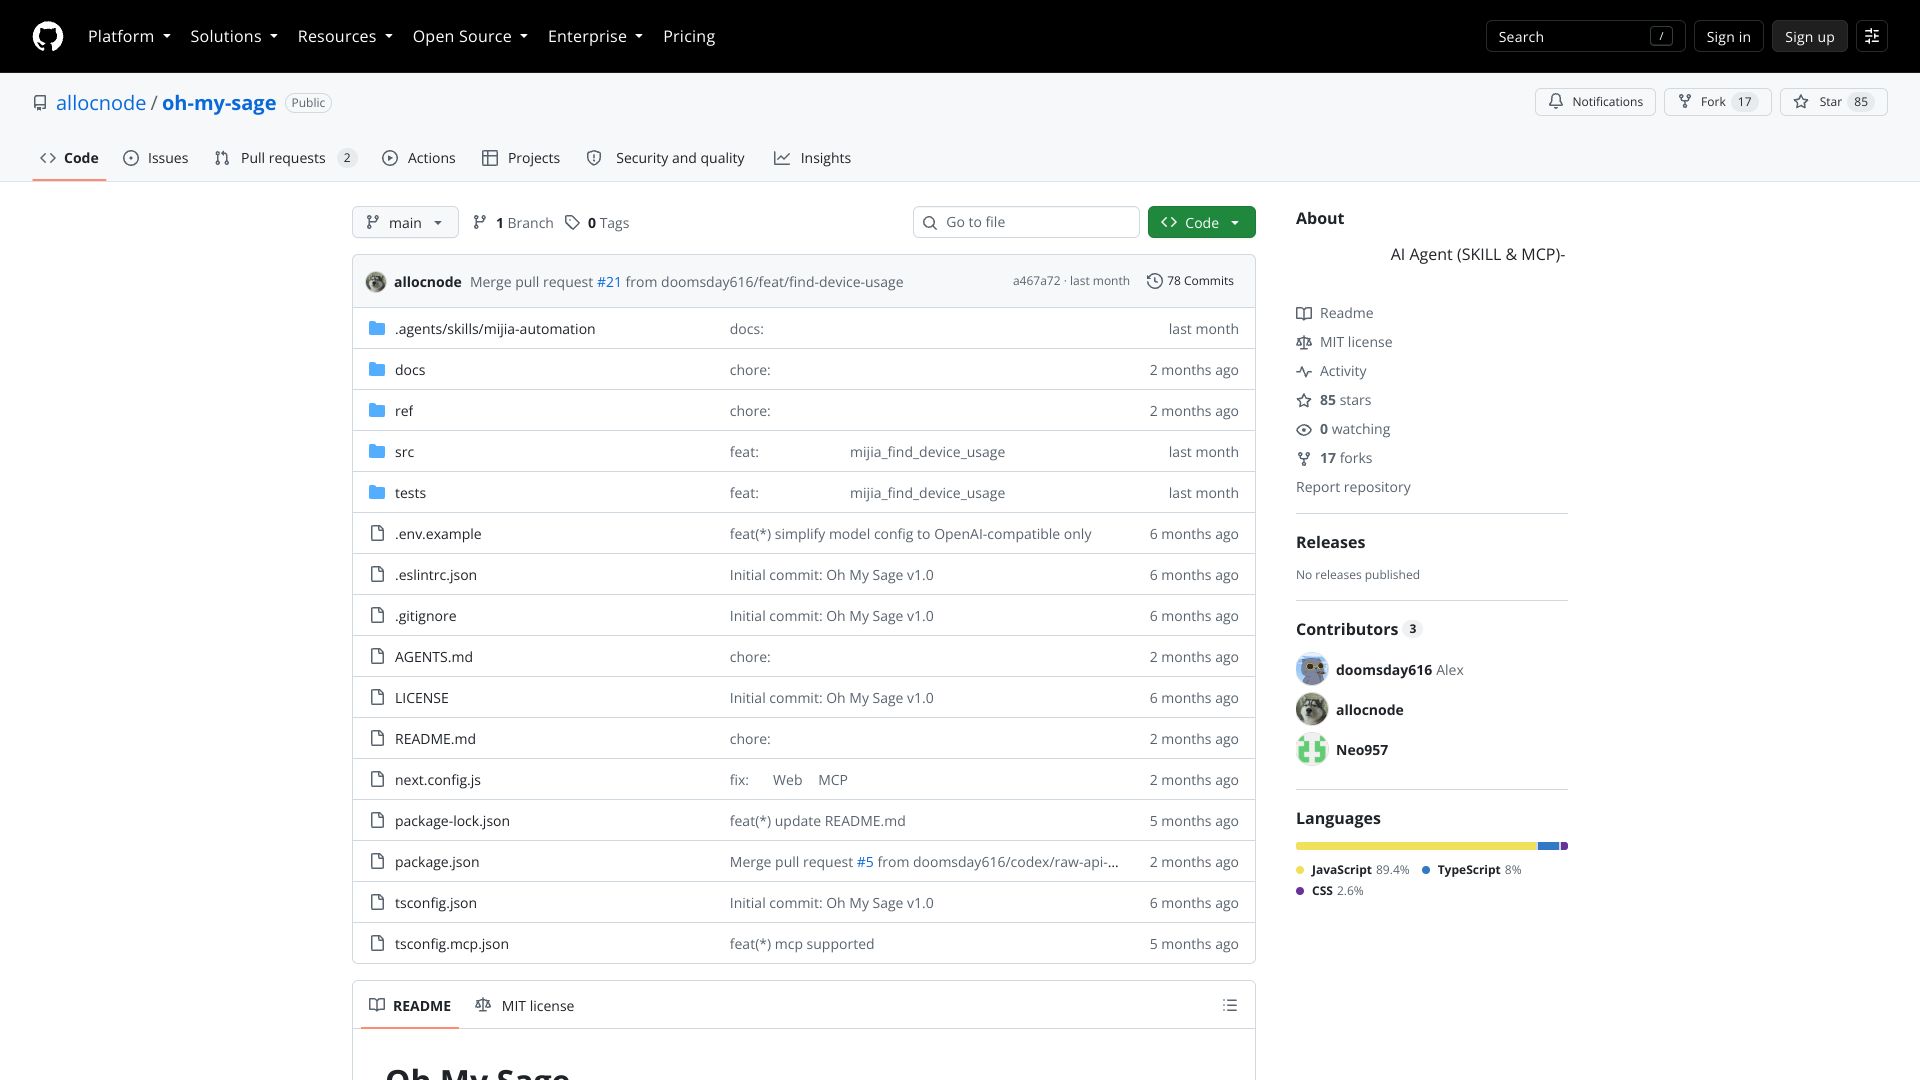The width and height of the screenshot is (1920, 1080).
Task: Open the .env.example file icon
Action: coord(377,534)
